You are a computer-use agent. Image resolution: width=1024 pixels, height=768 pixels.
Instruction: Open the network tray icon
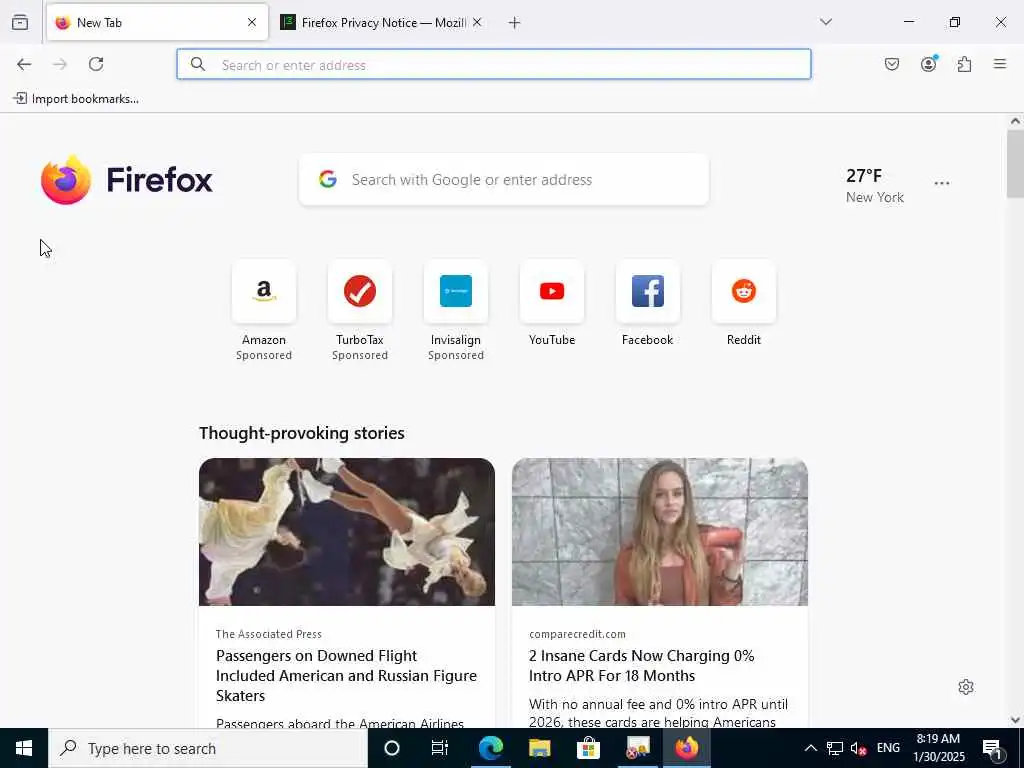(835, 748)
